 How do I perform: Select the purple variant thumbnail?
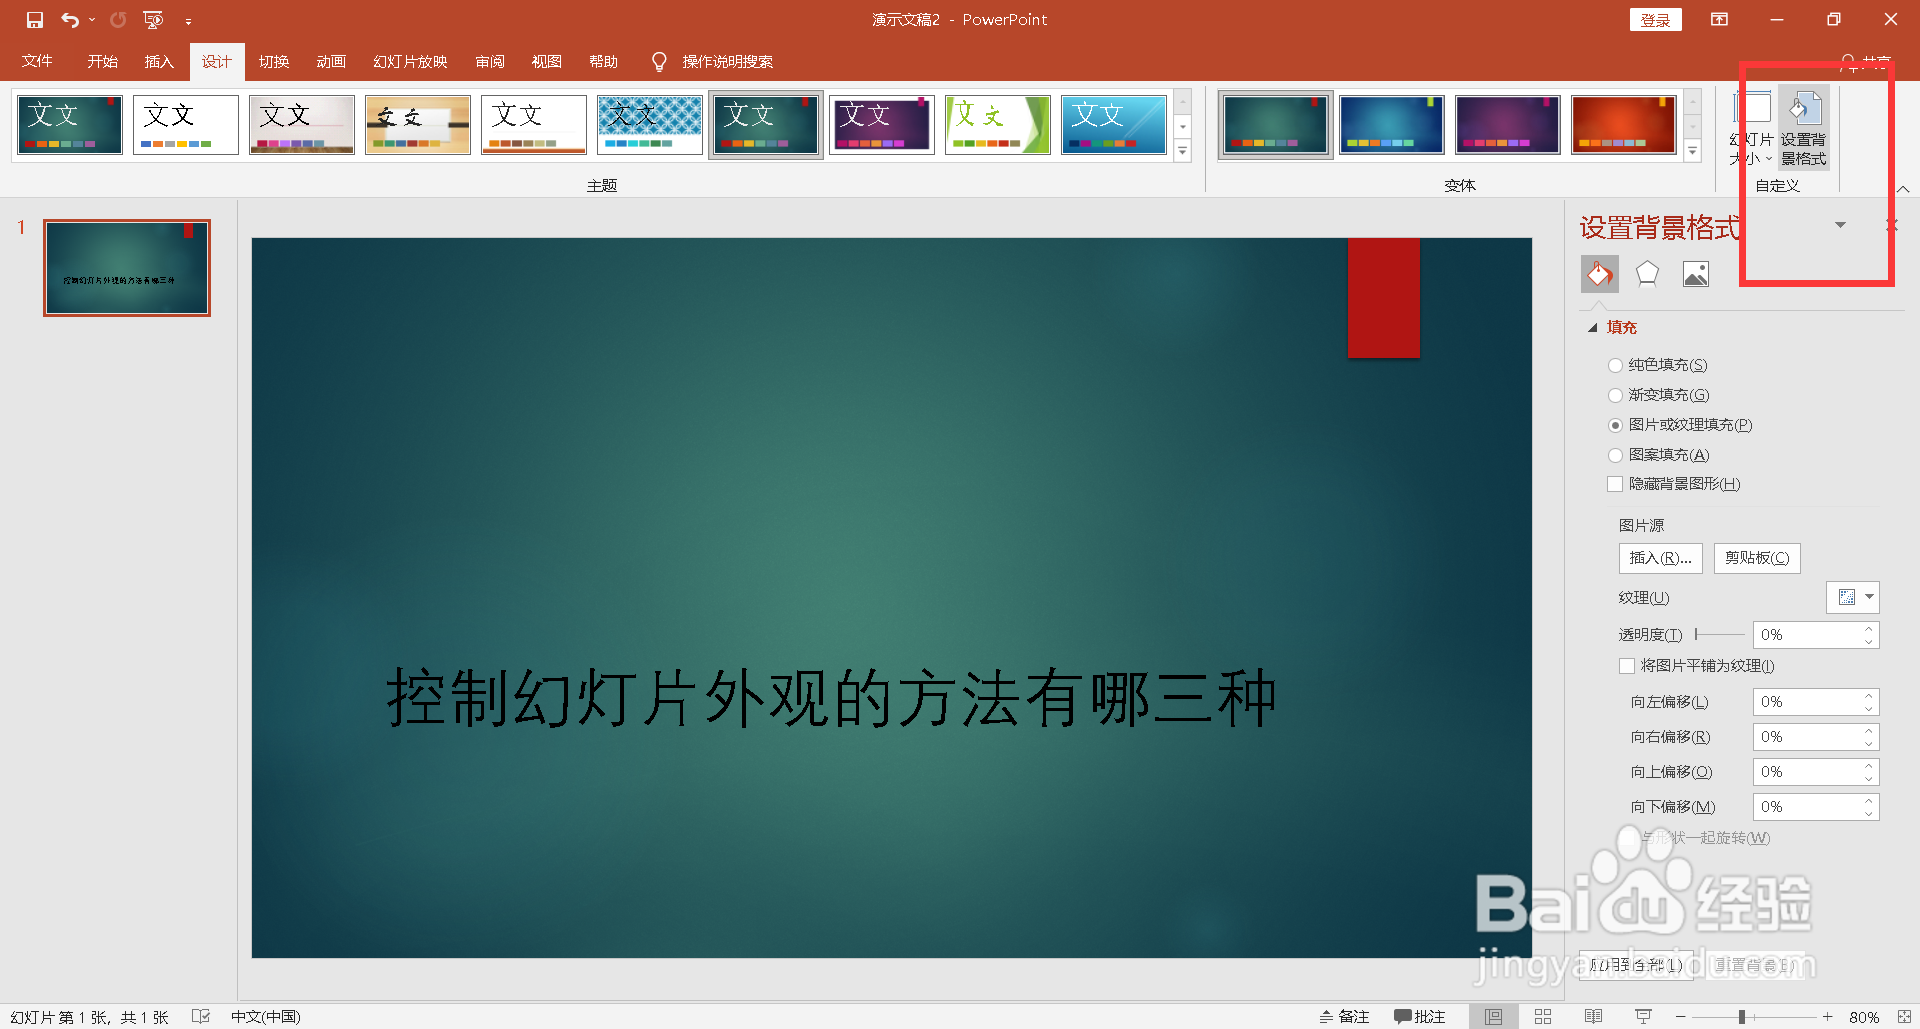tap(1508, 125)
